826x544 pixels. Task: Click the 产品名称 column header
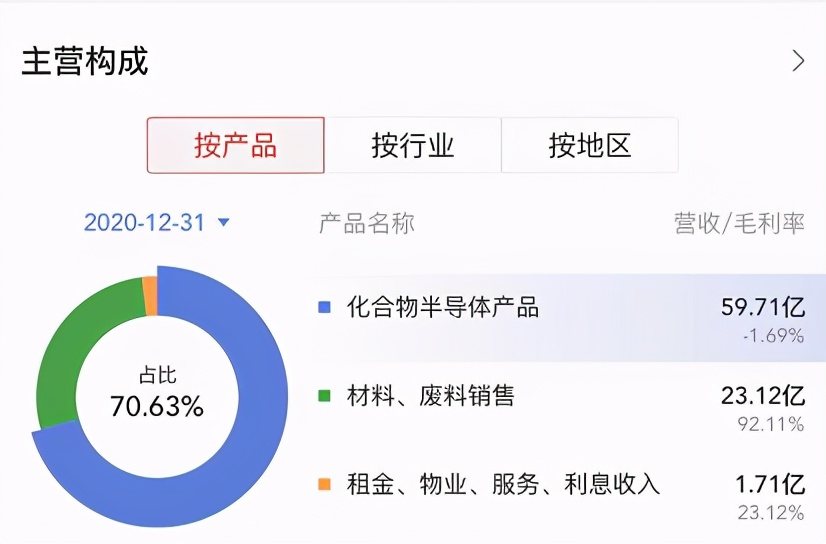tap(367, 223)
